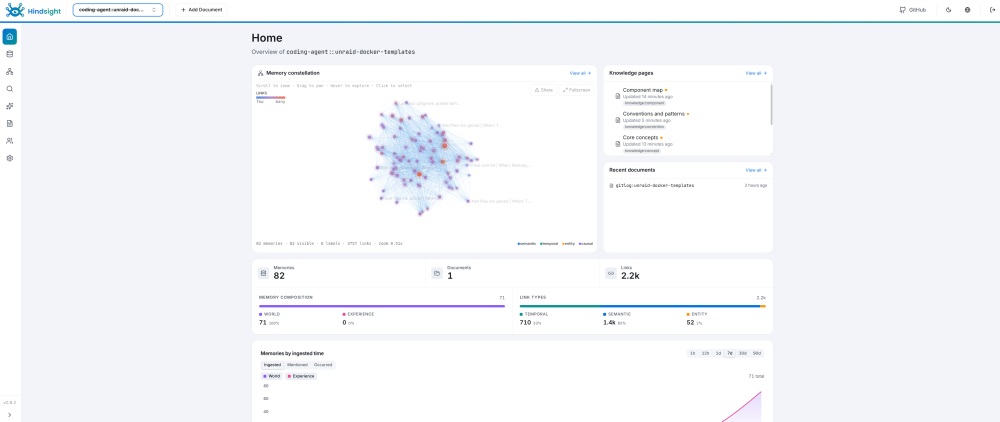The width and height of the screenshot is (1000, 422).
Task: Open the search magnifier sidebar icon
Action: (x=10, y=89)
